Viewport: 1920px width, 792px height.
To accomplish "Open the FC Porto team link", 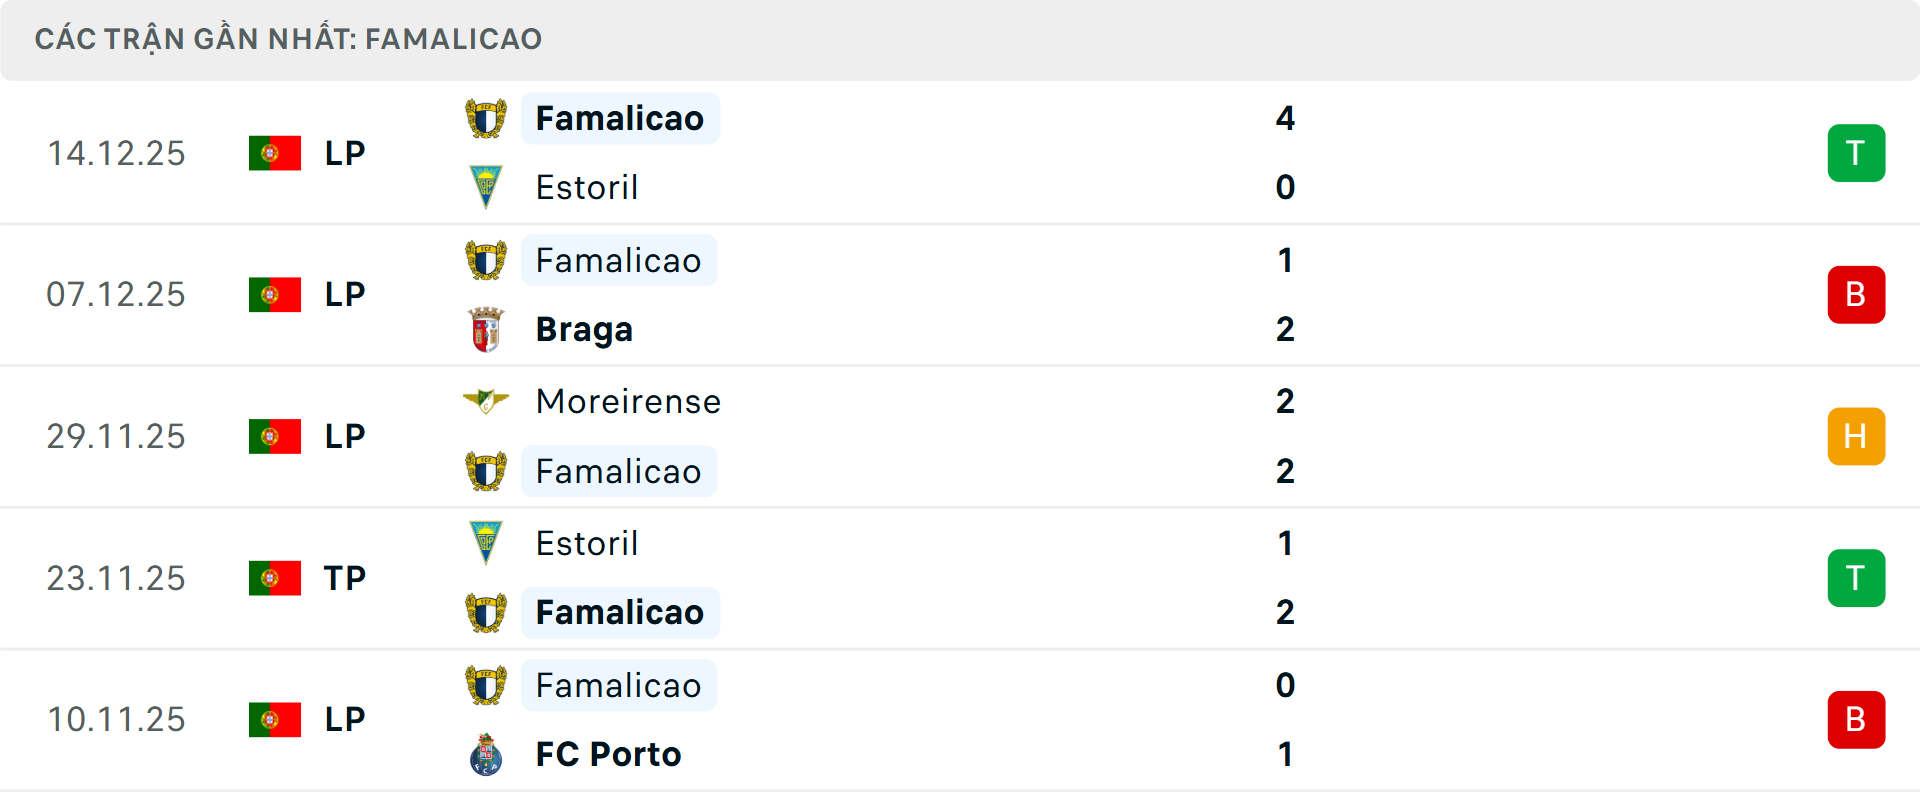I will pos(608,754).
